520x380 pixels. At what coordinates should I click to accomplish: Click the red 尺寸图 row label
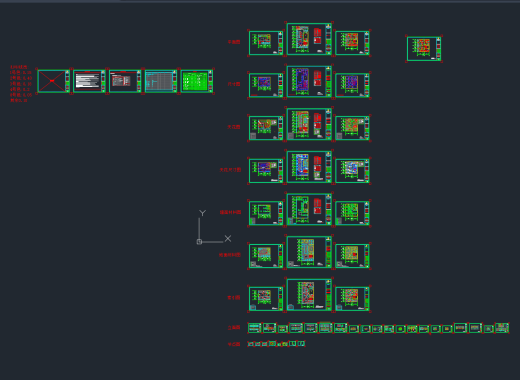234,84
